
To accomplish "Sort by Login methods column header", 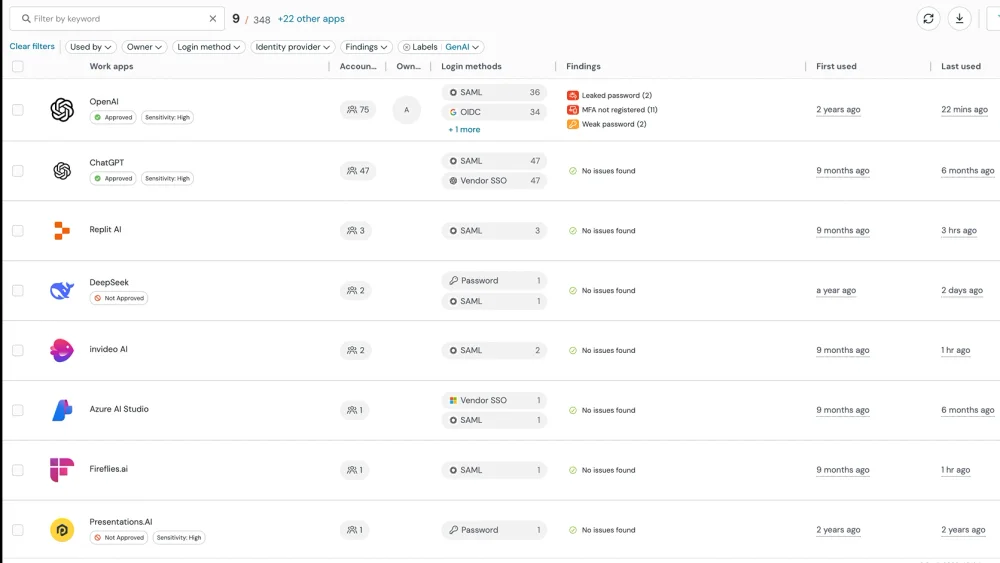I will click(x=471, y=66).
